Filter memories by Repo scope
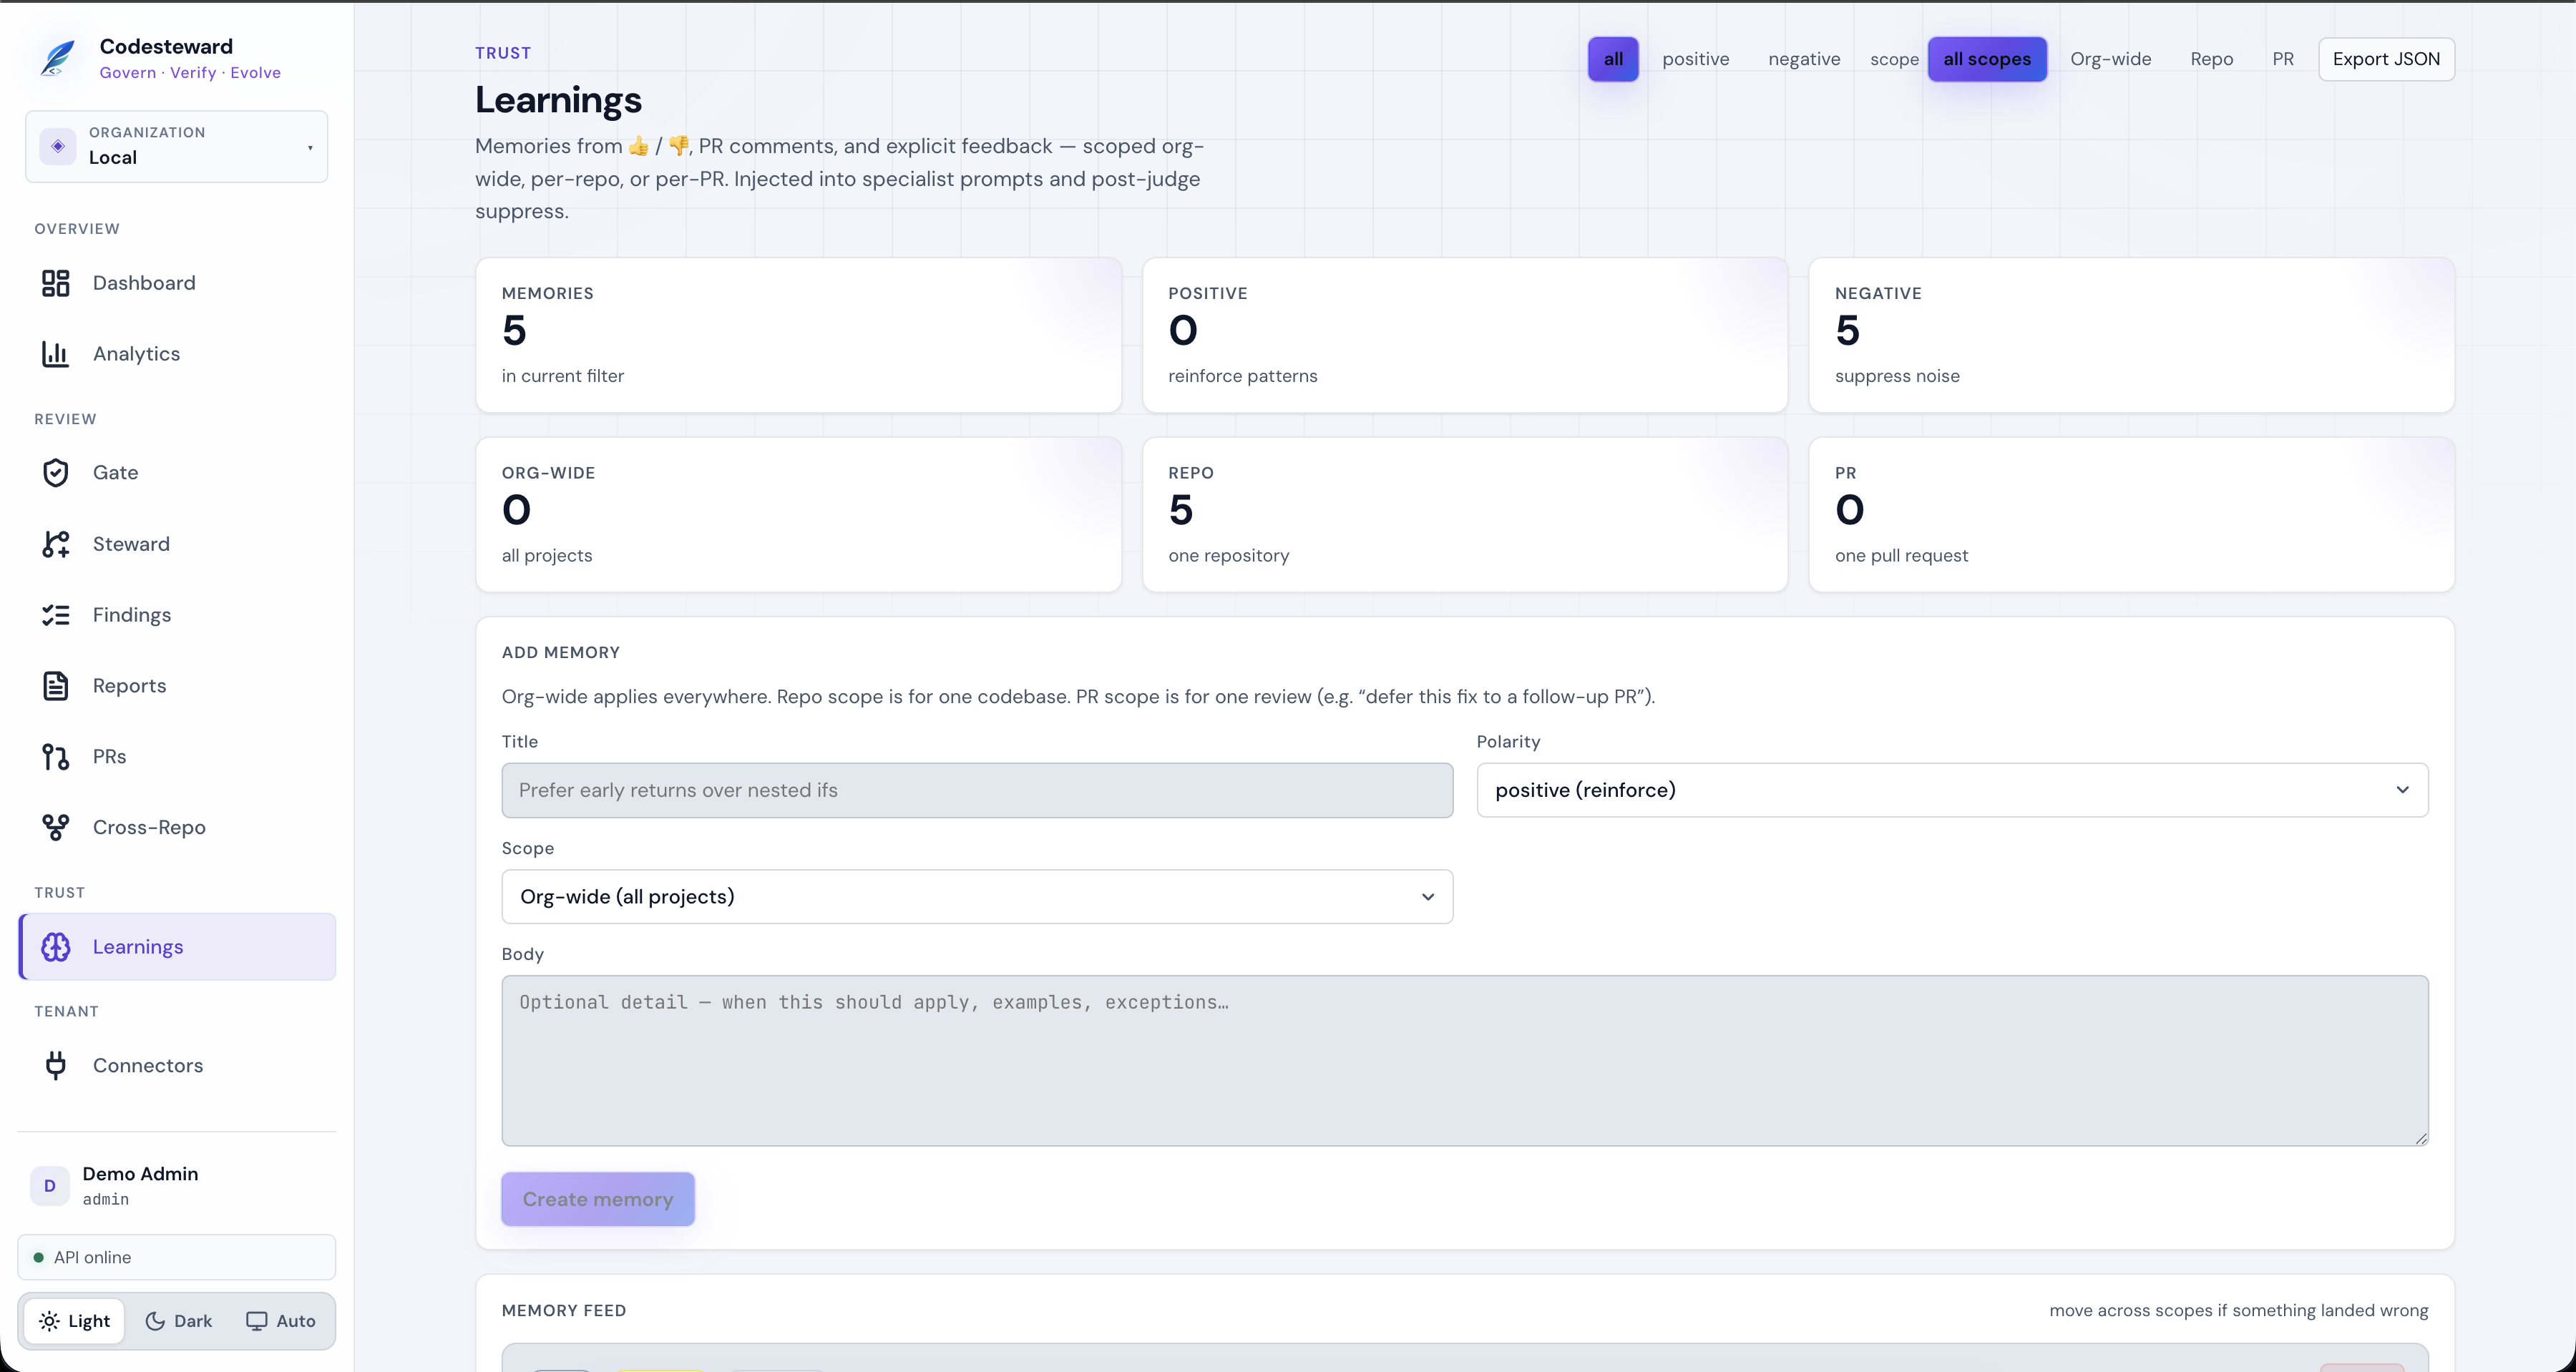Viewport: 2576px width, 1372px height. click(2211, 59)
